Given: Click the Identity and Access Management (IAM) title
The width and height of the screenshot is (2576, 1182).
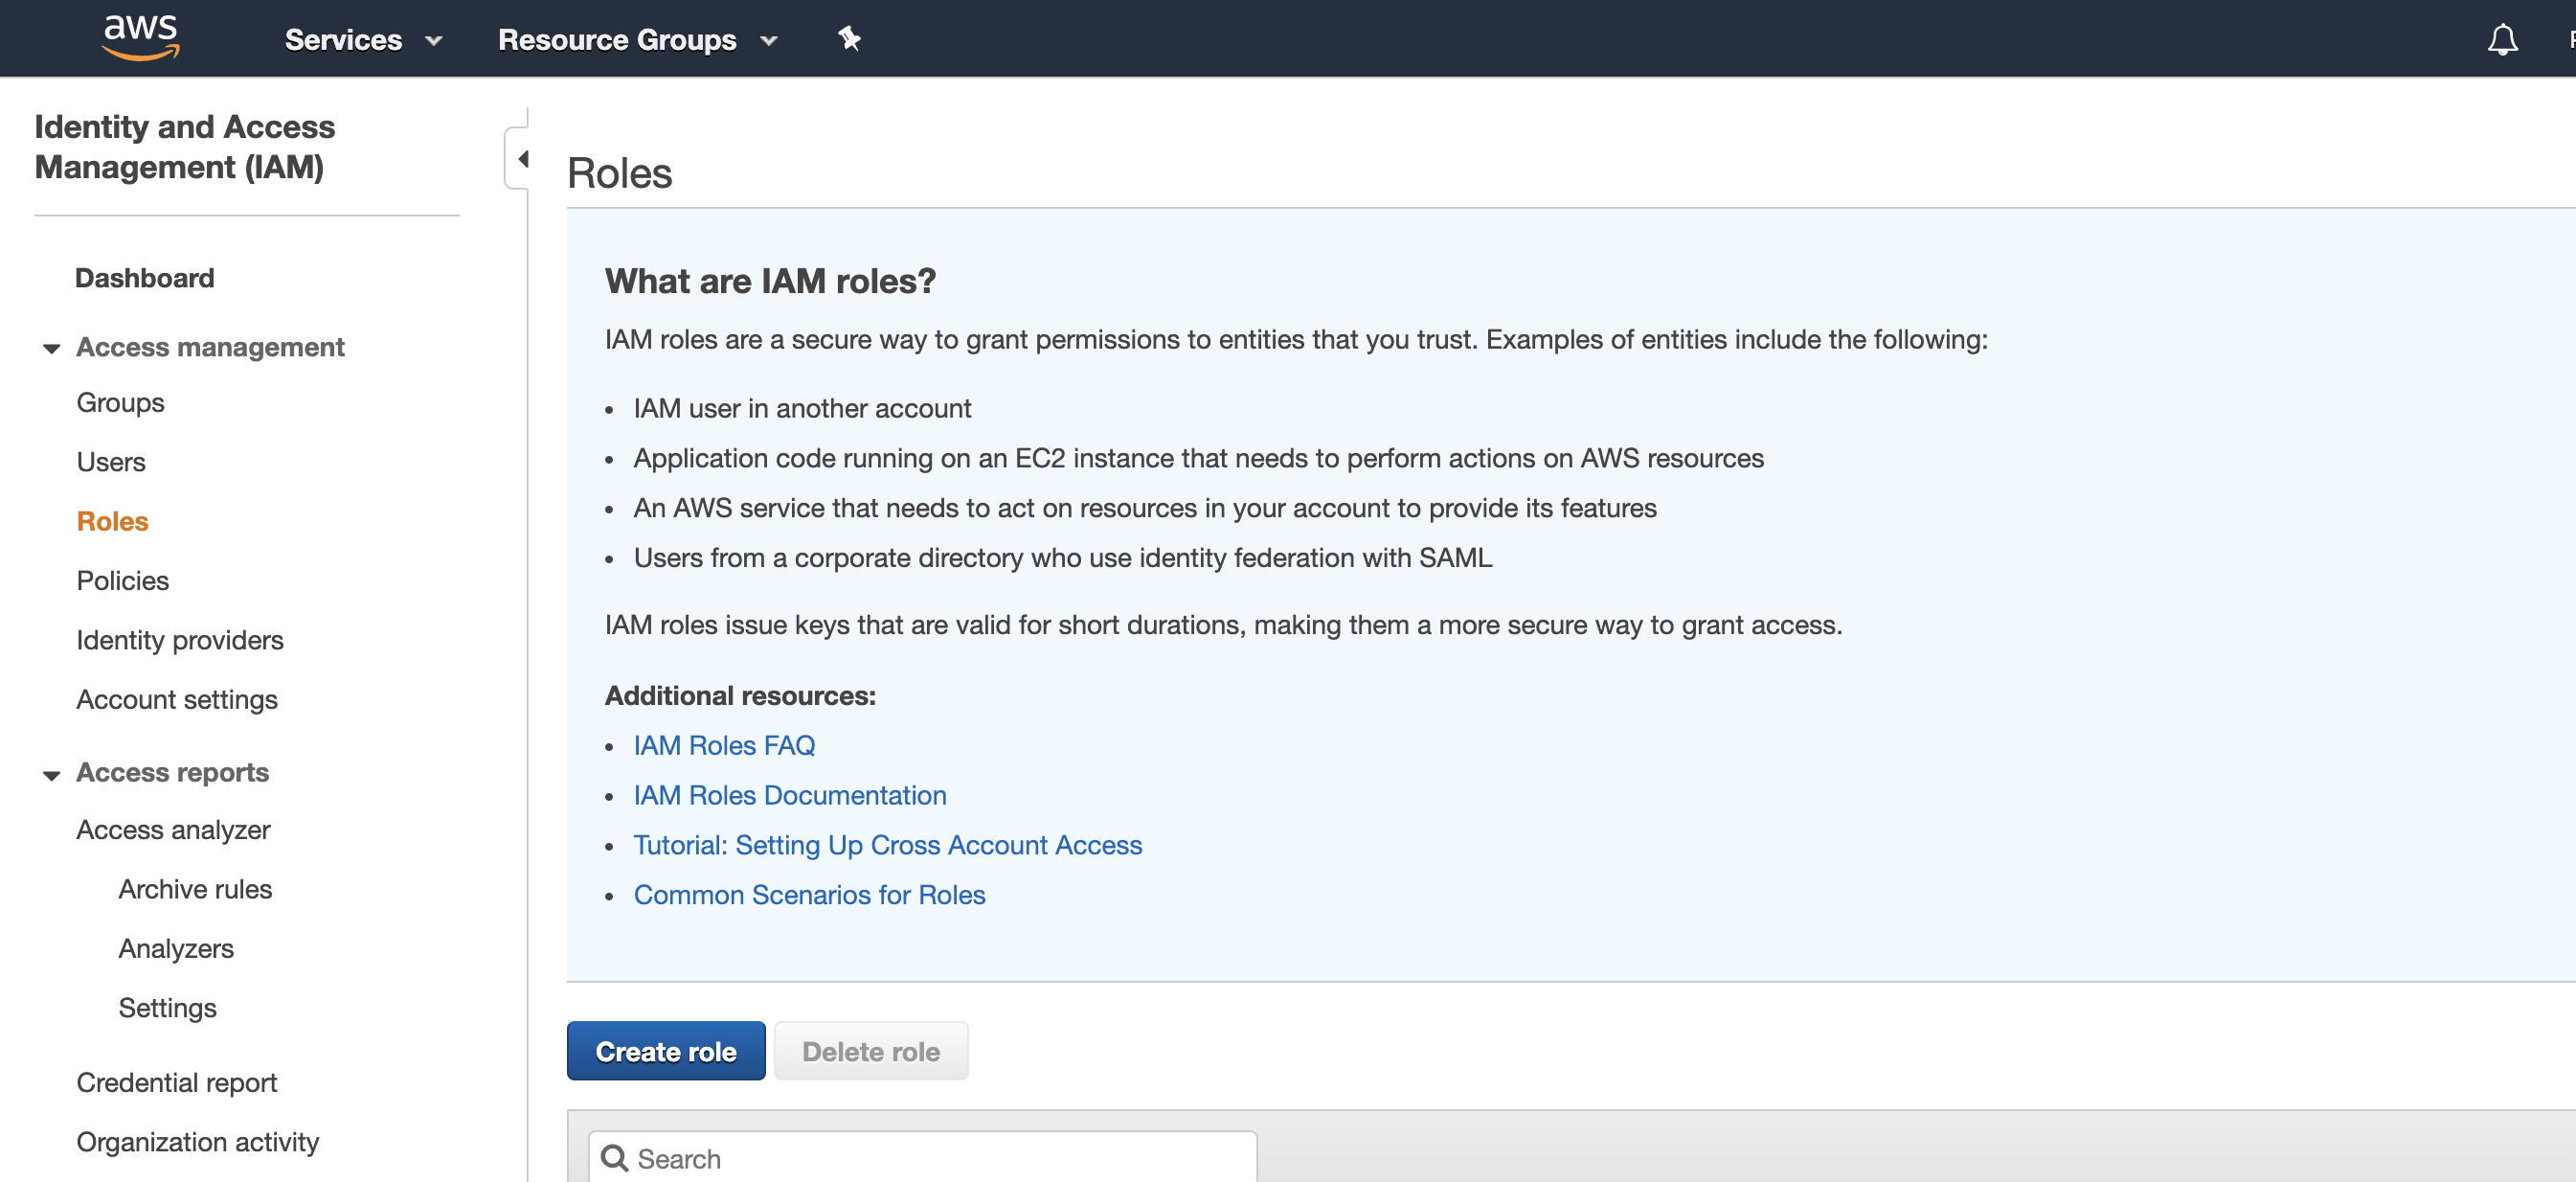Looking at the screenshot, I should click(185, 147).
